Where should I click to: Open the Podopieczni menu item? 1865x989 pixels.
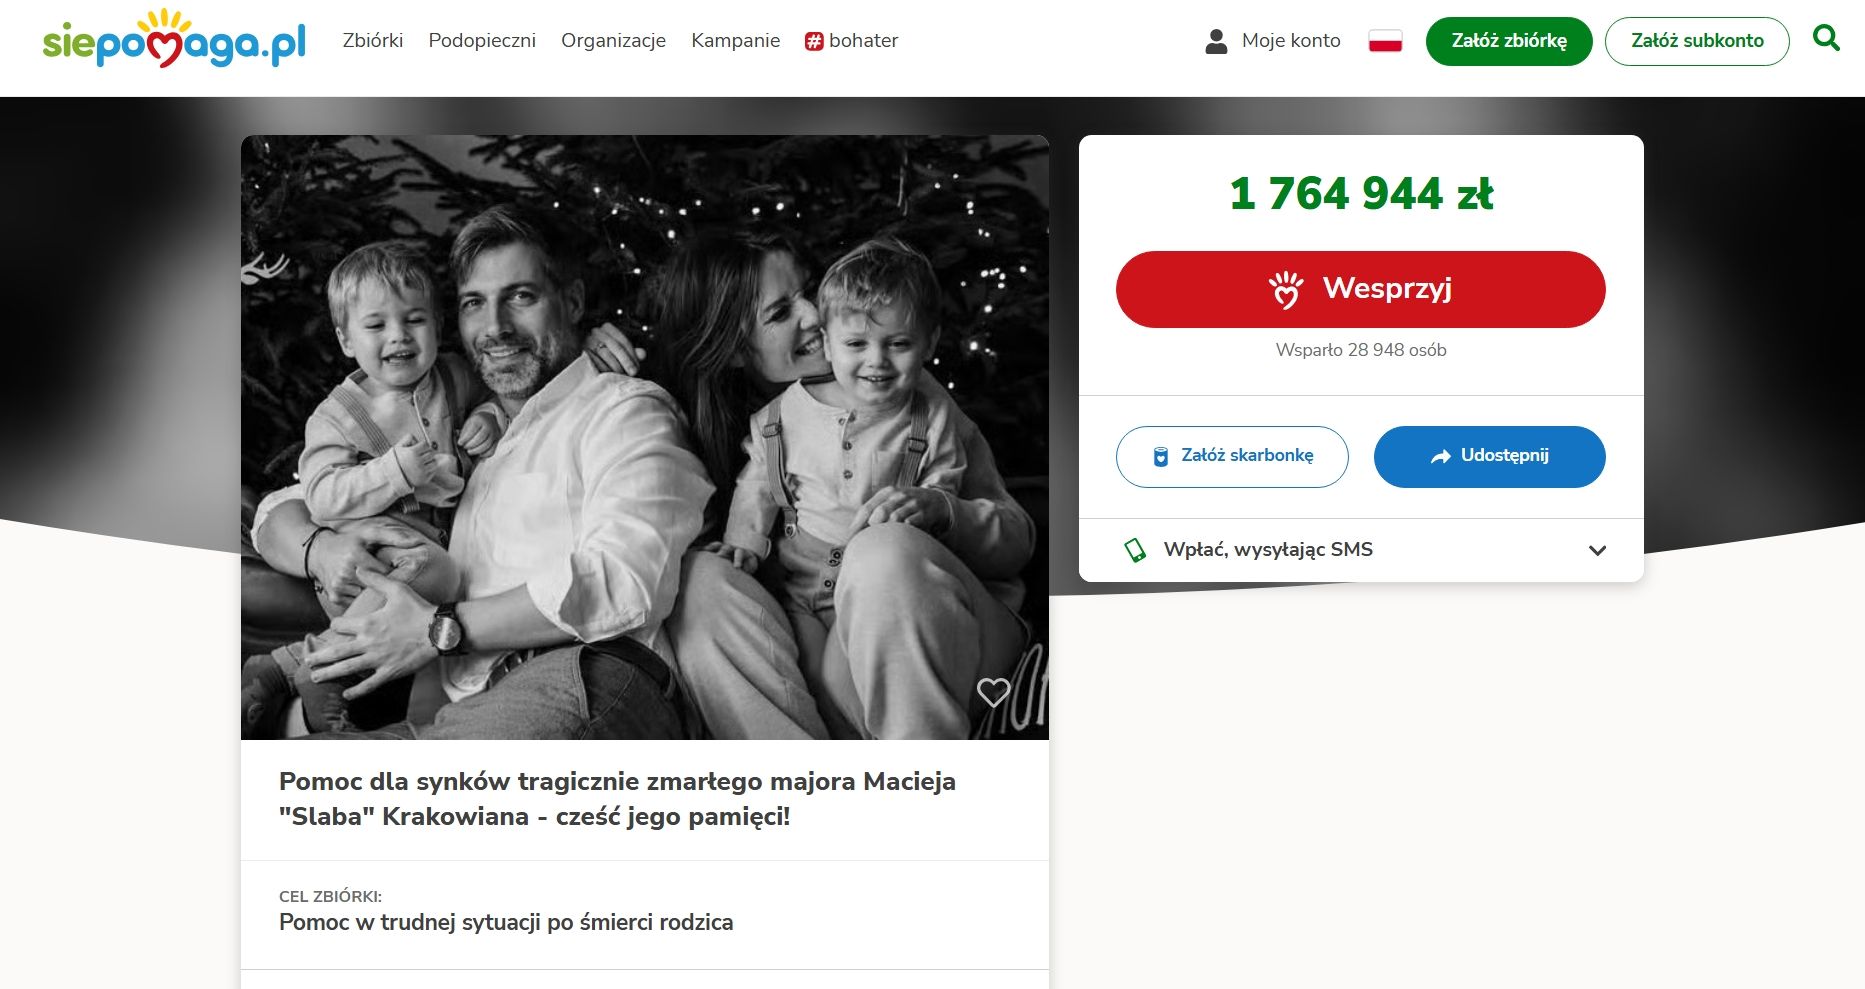point(482,41)
